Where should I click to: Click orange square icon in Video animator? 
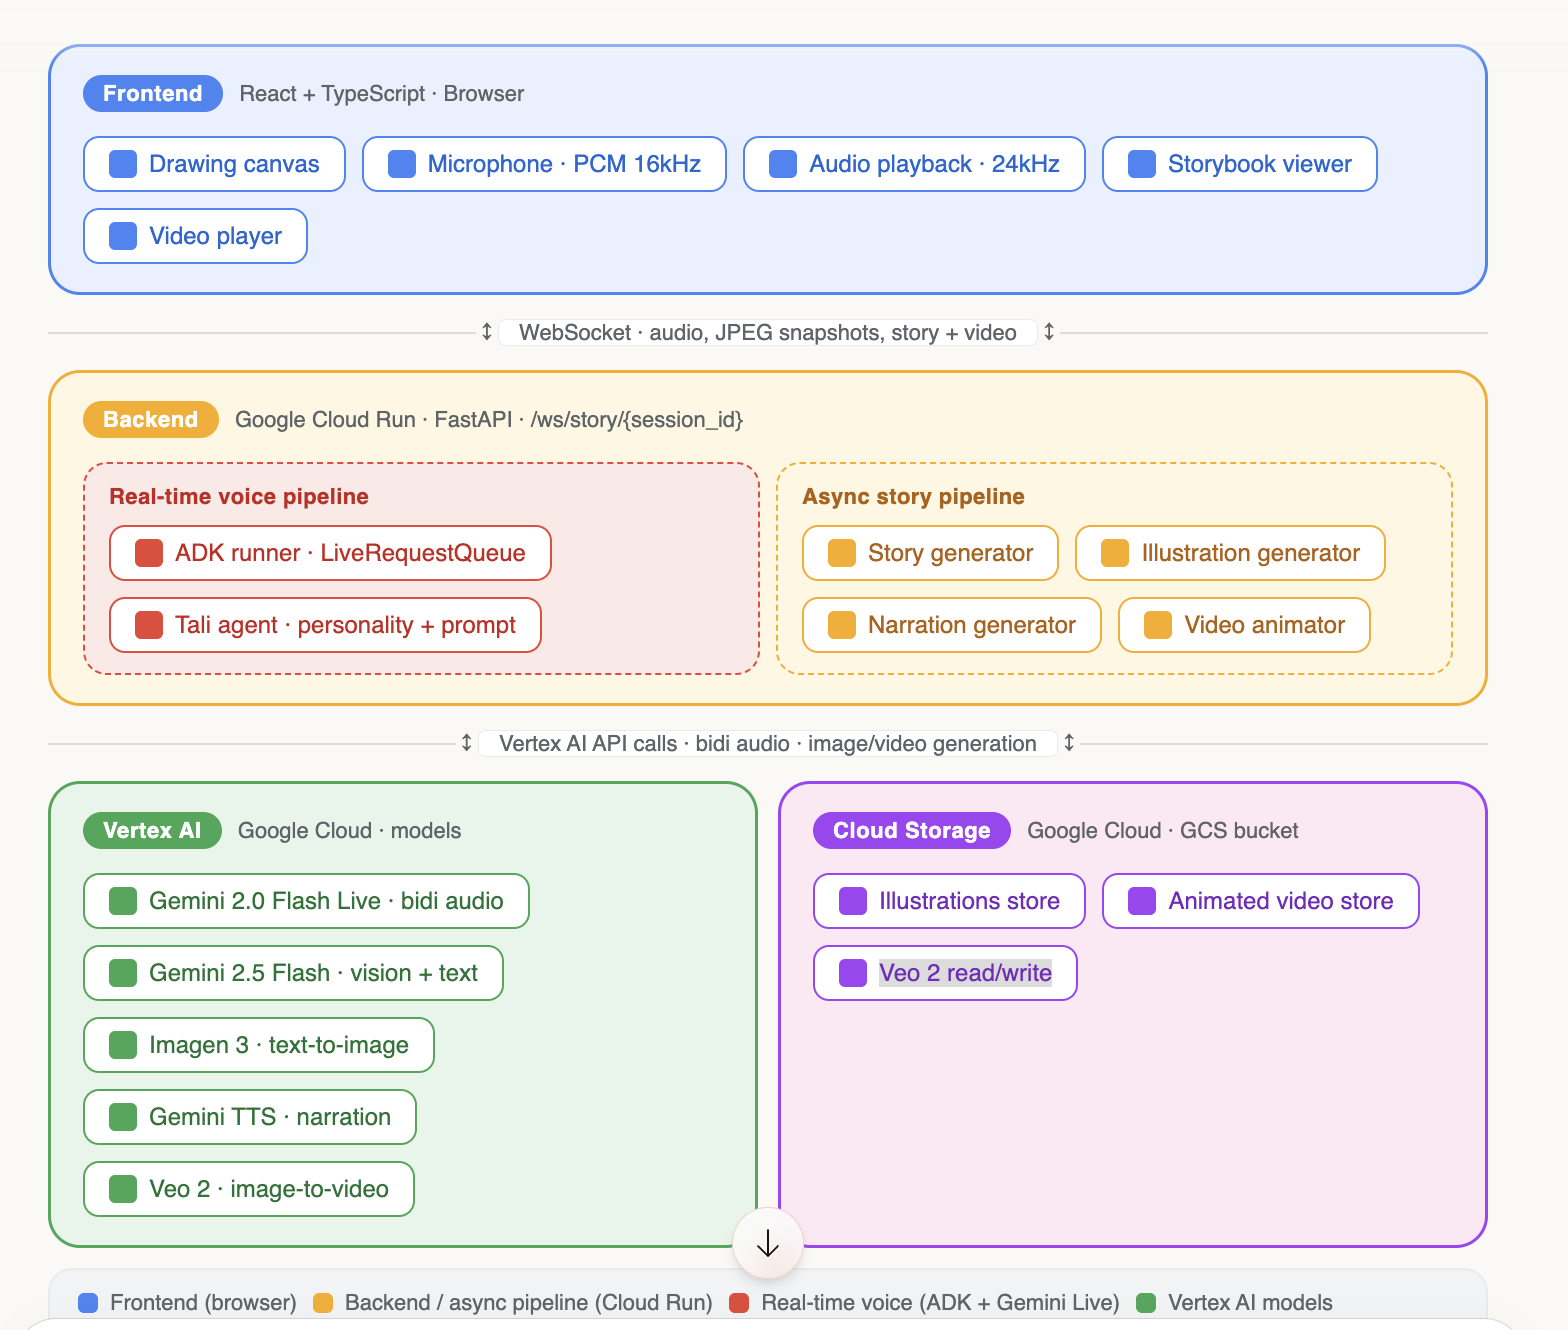click(x=1158, y=625)
